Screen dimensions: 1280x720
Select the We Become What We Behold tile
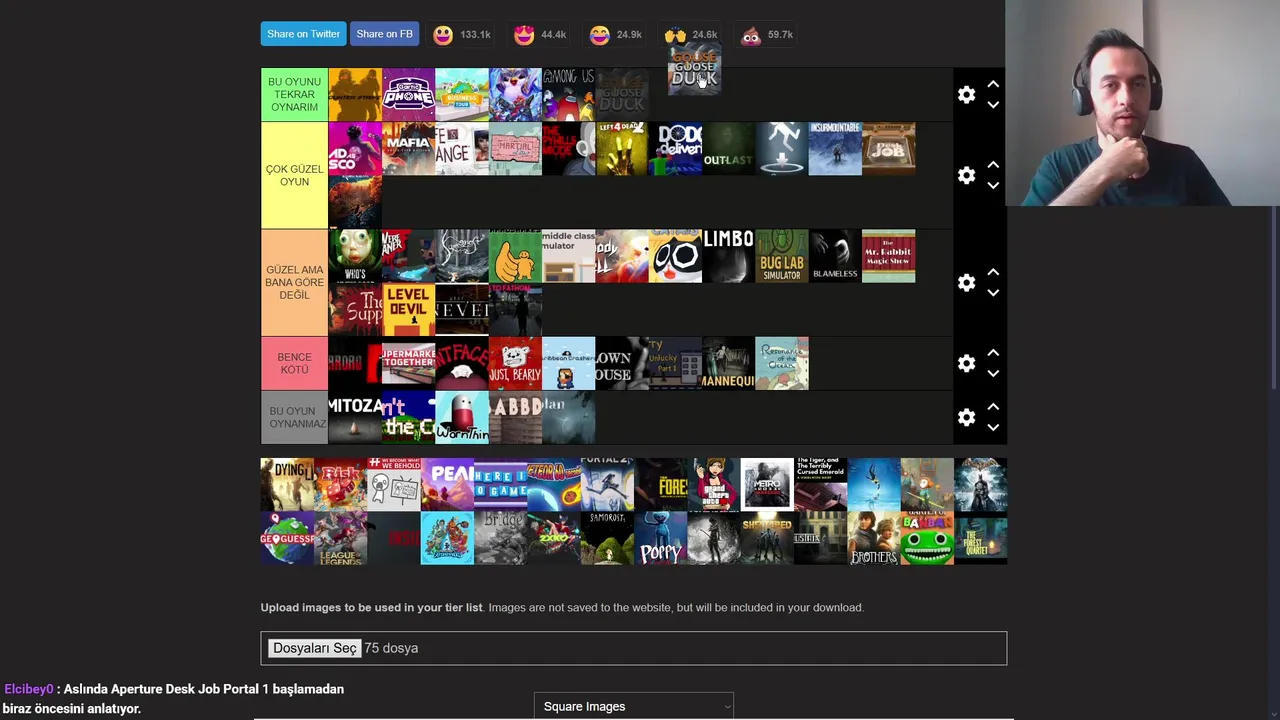point(394,485)
